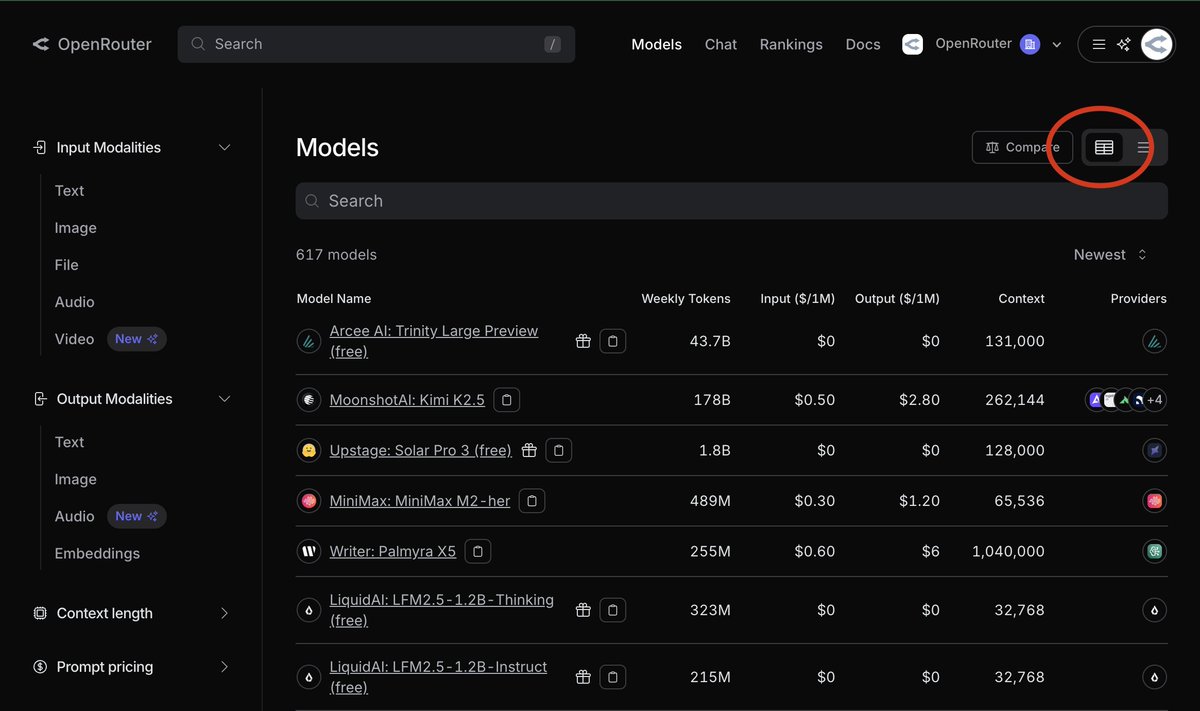Collapse the Output Modalities section
Image resolution: width=1200 pixels, height=711 pixels.
pos(133,399)
